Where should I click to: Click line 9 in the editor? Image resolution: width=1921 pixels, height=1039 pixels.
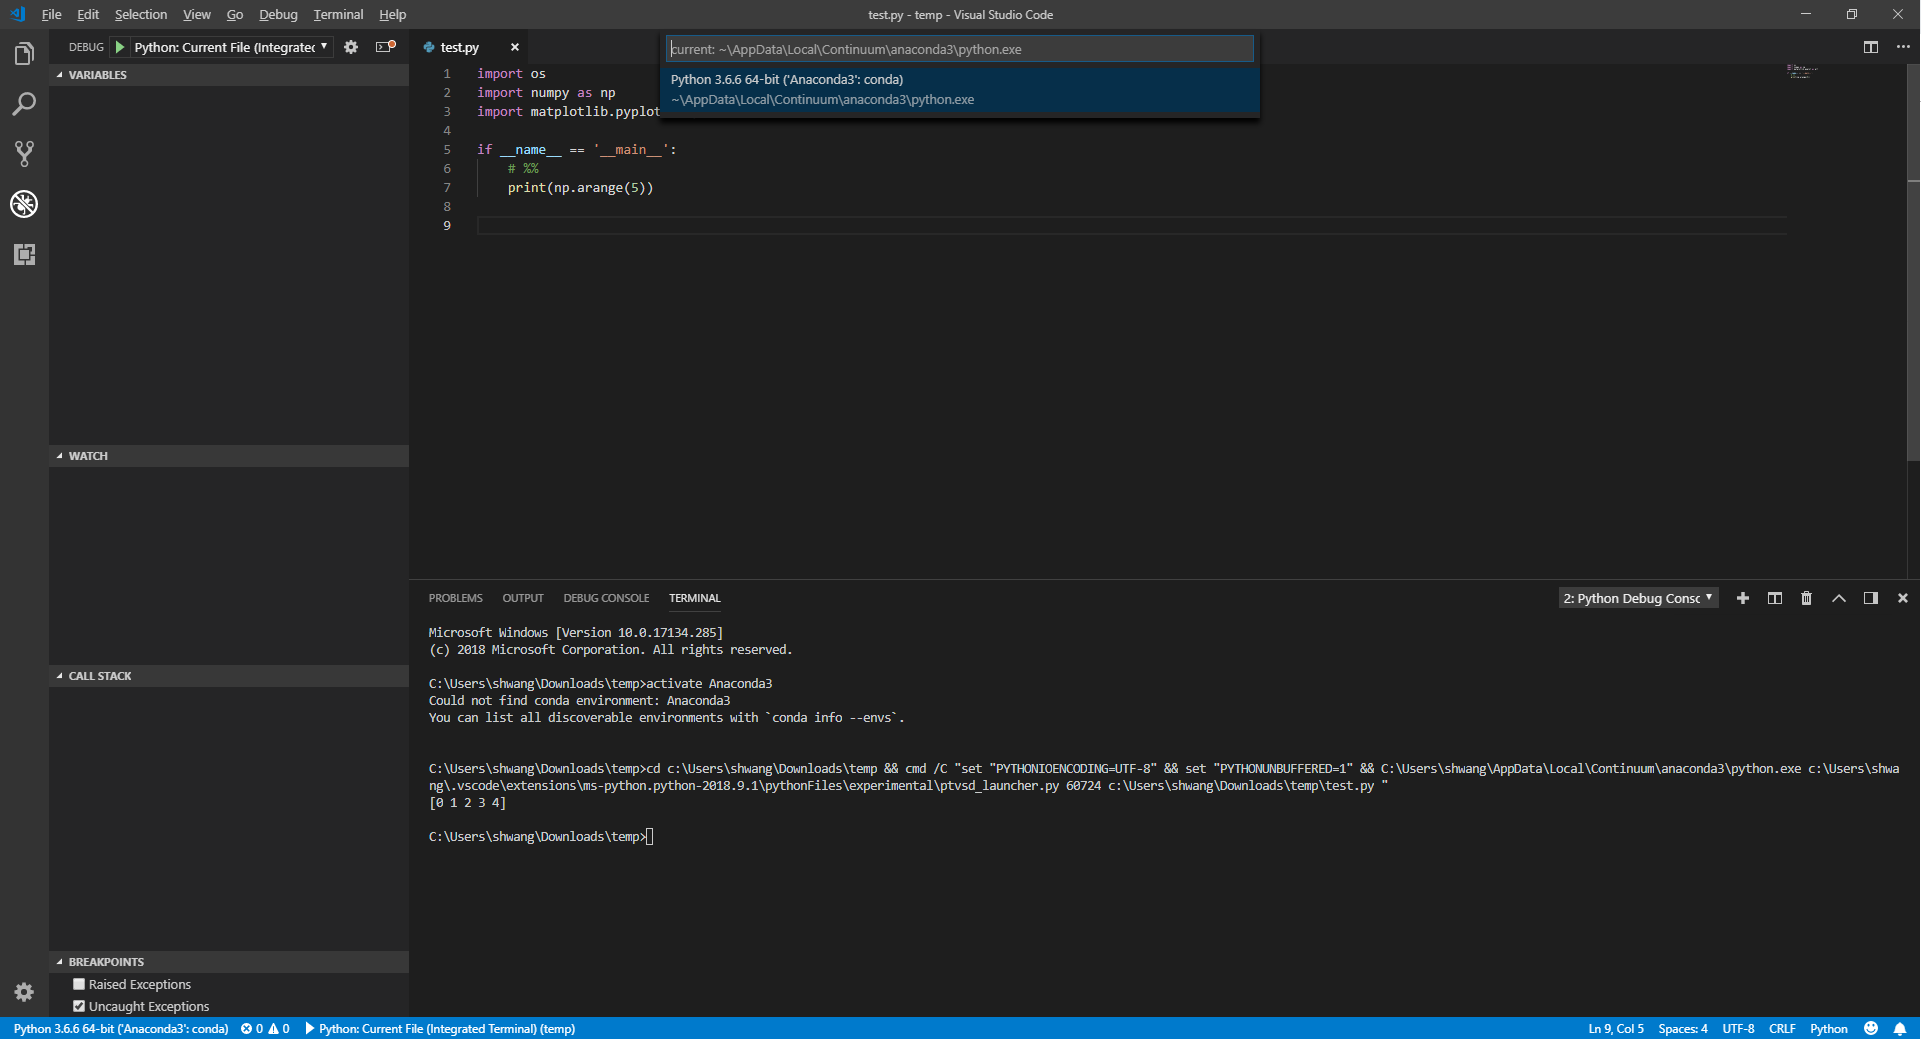(x=1130, y=226)
